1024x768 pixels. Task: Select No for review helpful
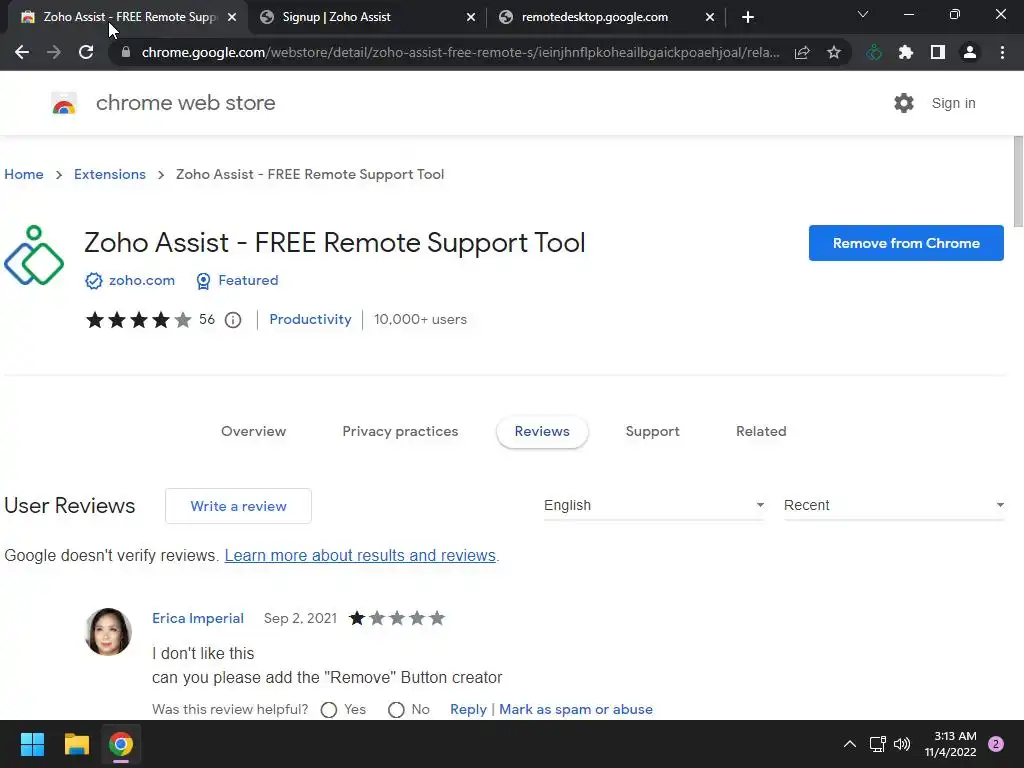[396, 710]
